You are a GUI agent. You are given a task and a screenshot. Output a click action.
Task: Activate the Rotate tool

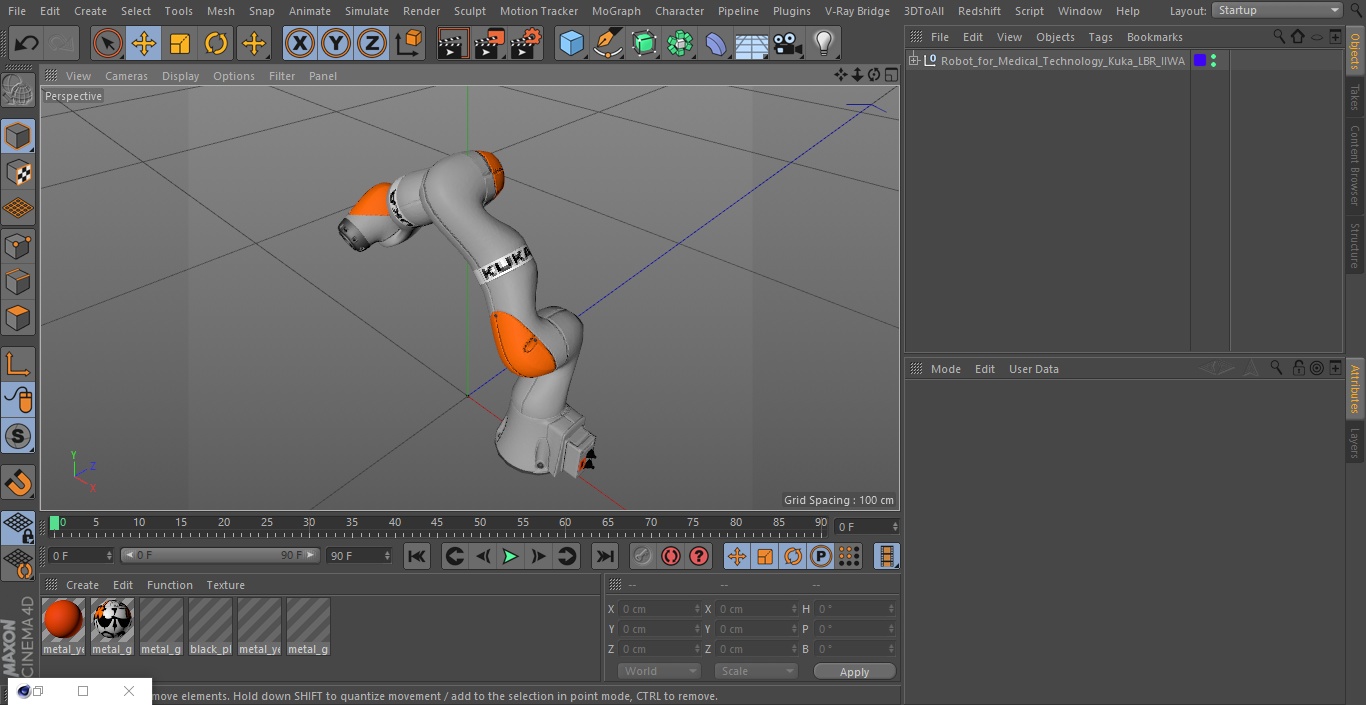pyautogui.click(x=216, y=43)
